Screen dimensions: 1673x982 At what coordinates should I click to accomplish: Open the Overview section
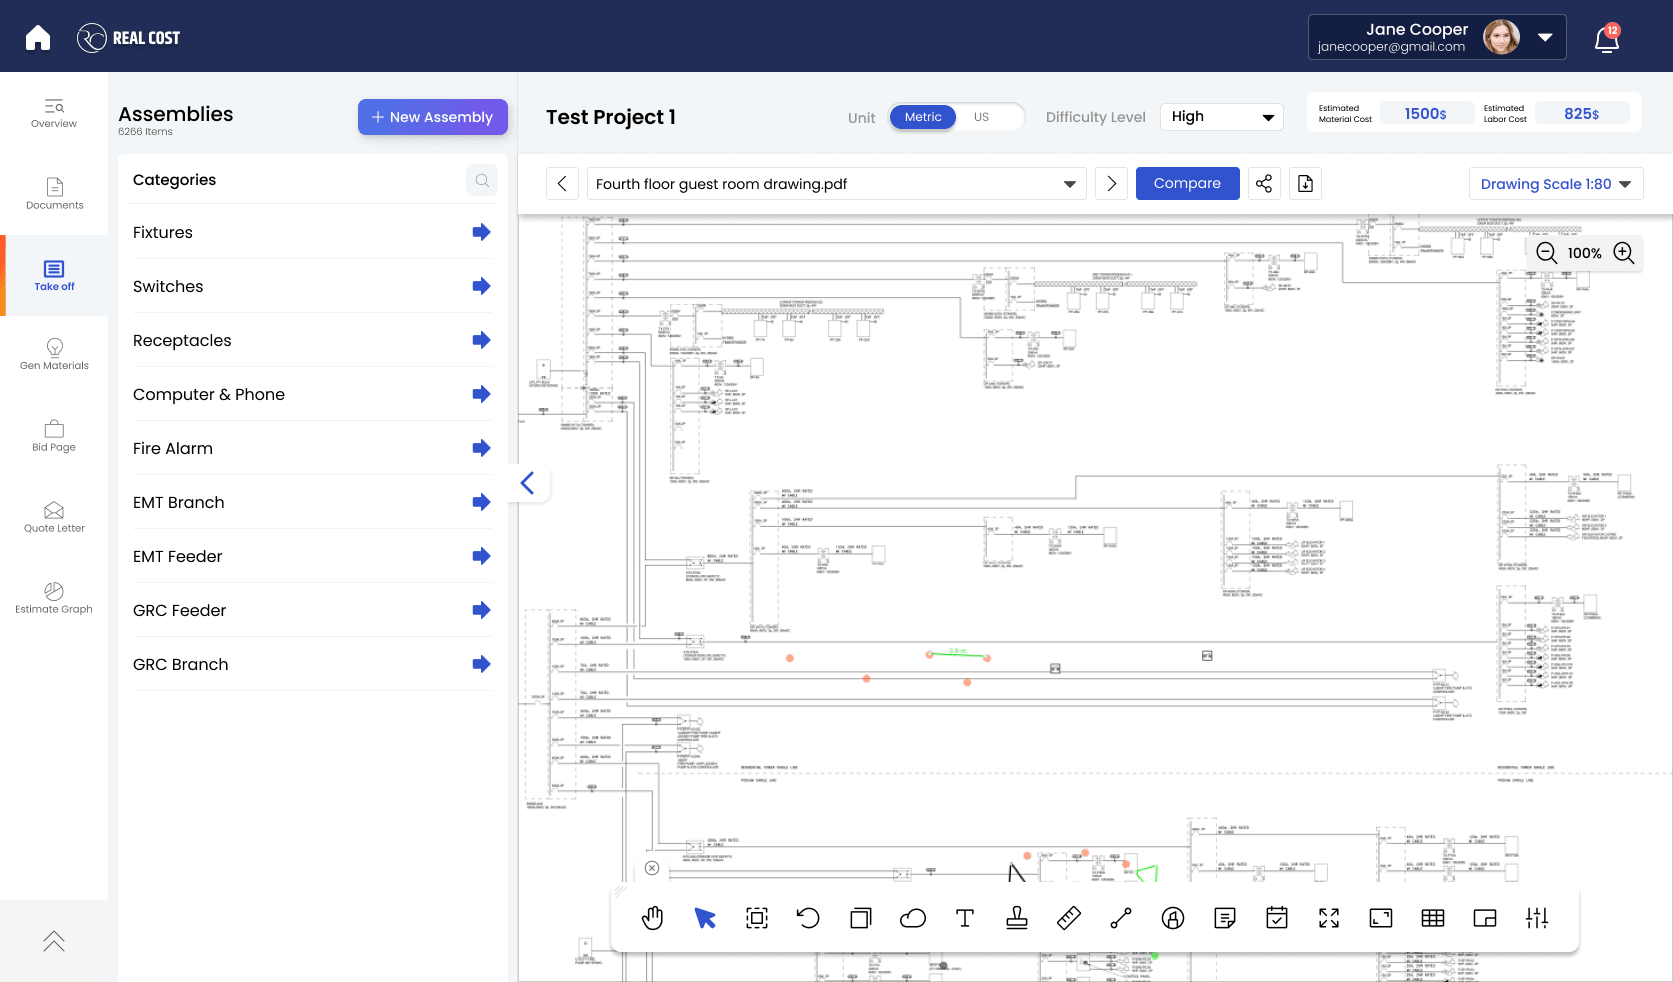54,113
